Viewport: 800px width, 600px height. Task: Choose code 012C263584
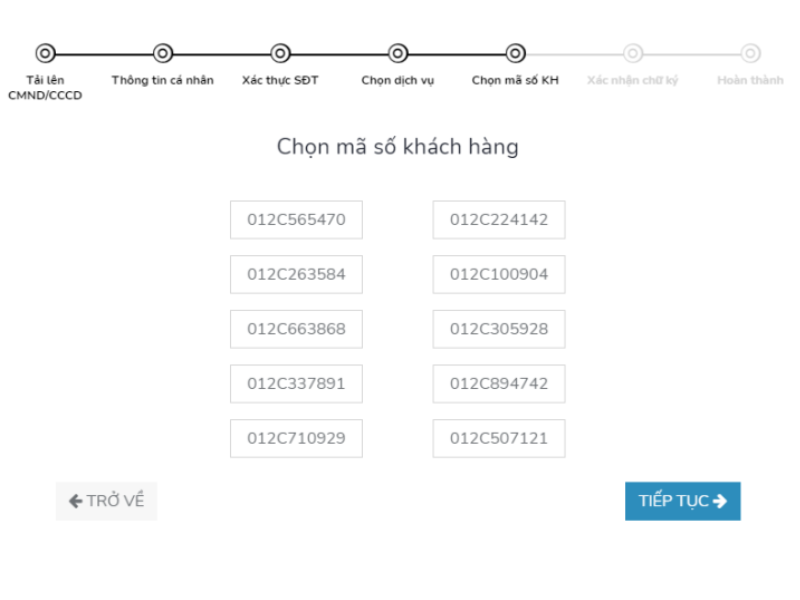coord(296,274)
